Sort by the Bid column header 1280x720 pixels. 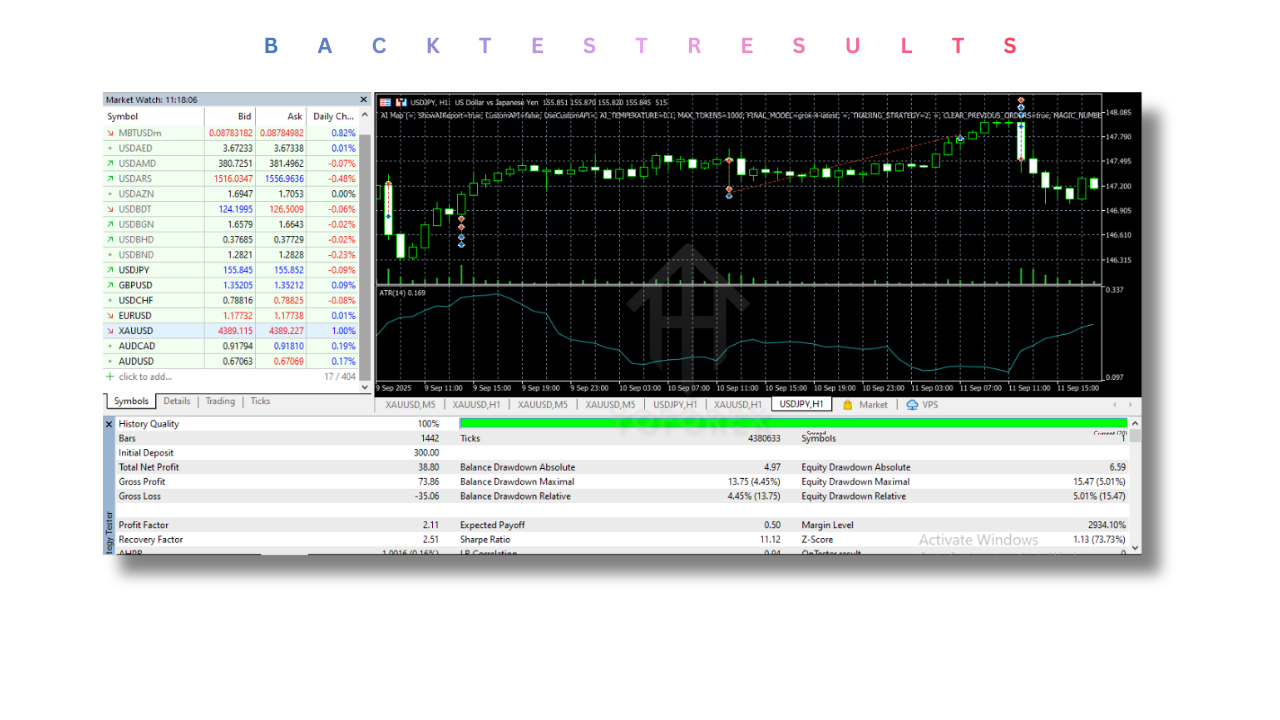point(244,116)
